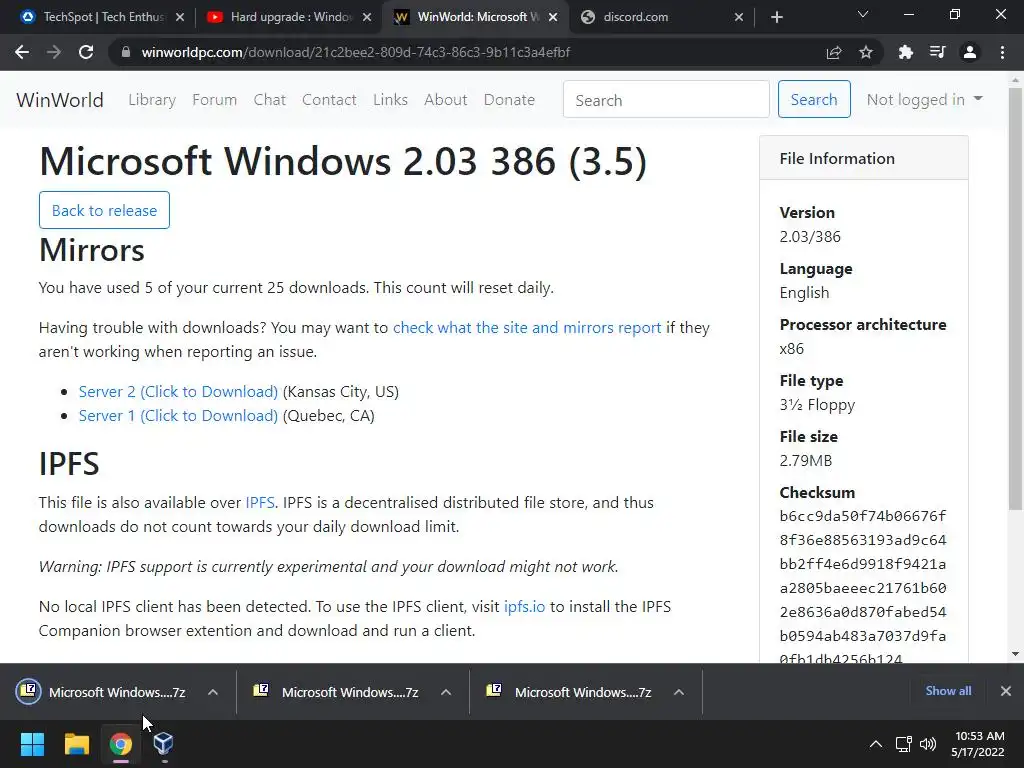
Task: Open VirtualBox from taskbar
Action: pos(163,744)
